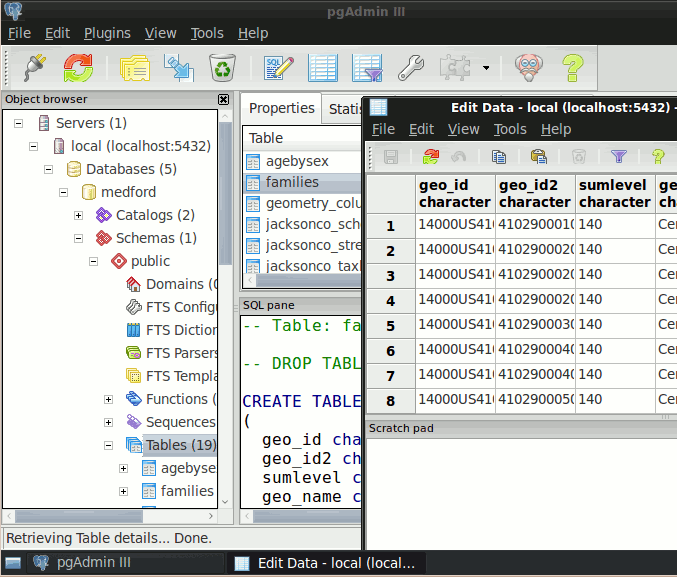Click the FTS Parsers node icon
This screenshot has height=577, width=677.
point(133,353)
